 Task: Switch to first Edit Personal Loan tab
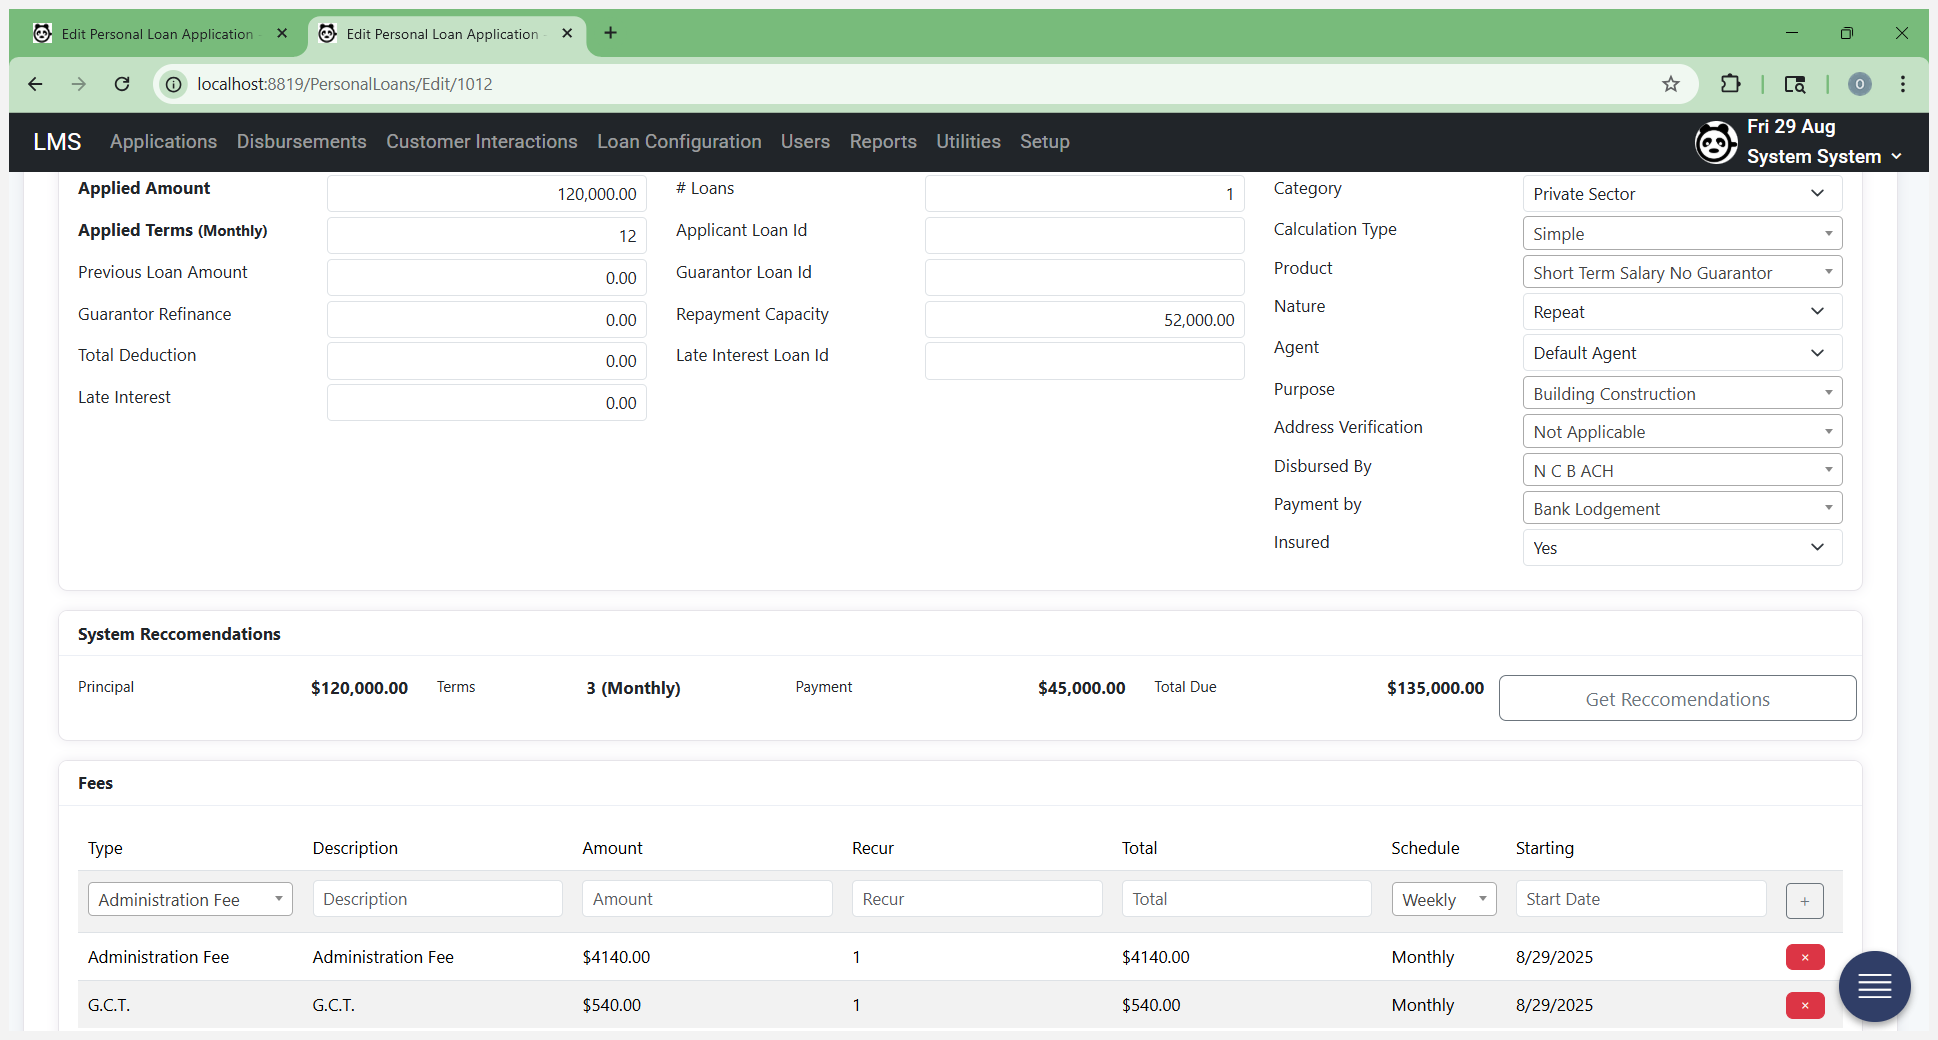[x=157, y=34]
